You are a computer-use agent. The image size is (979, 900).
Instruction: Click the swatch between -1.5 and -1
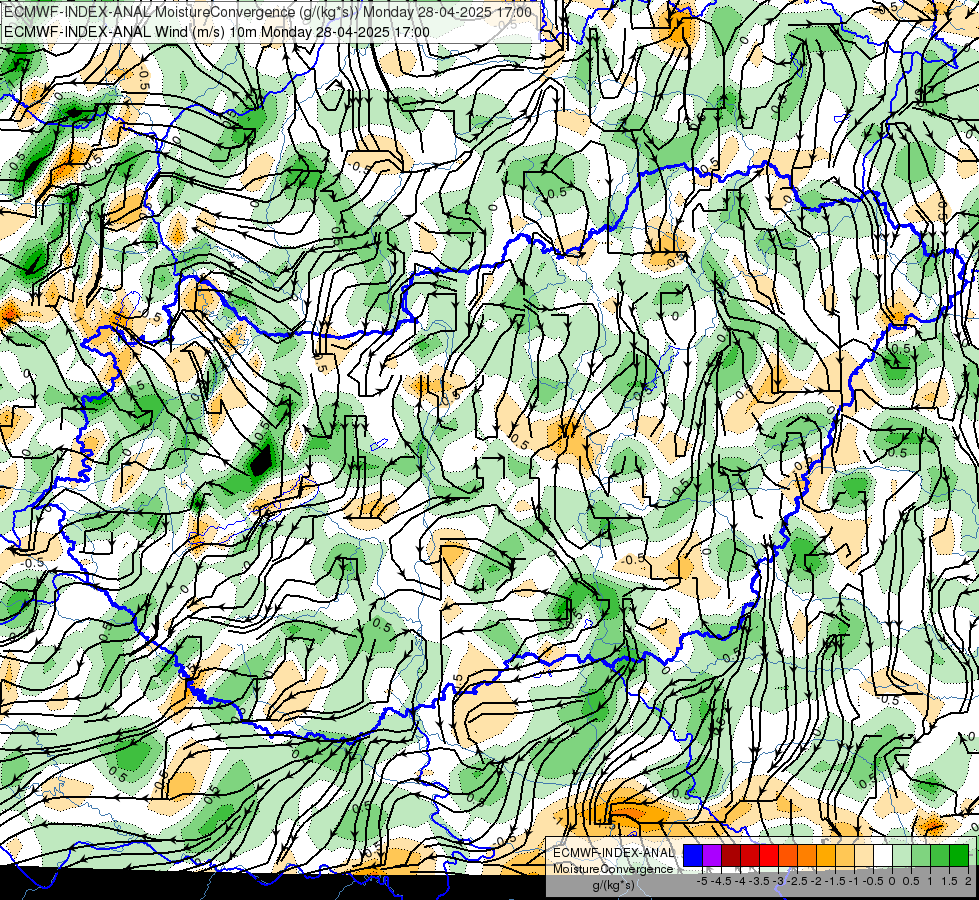click(845, 856)
